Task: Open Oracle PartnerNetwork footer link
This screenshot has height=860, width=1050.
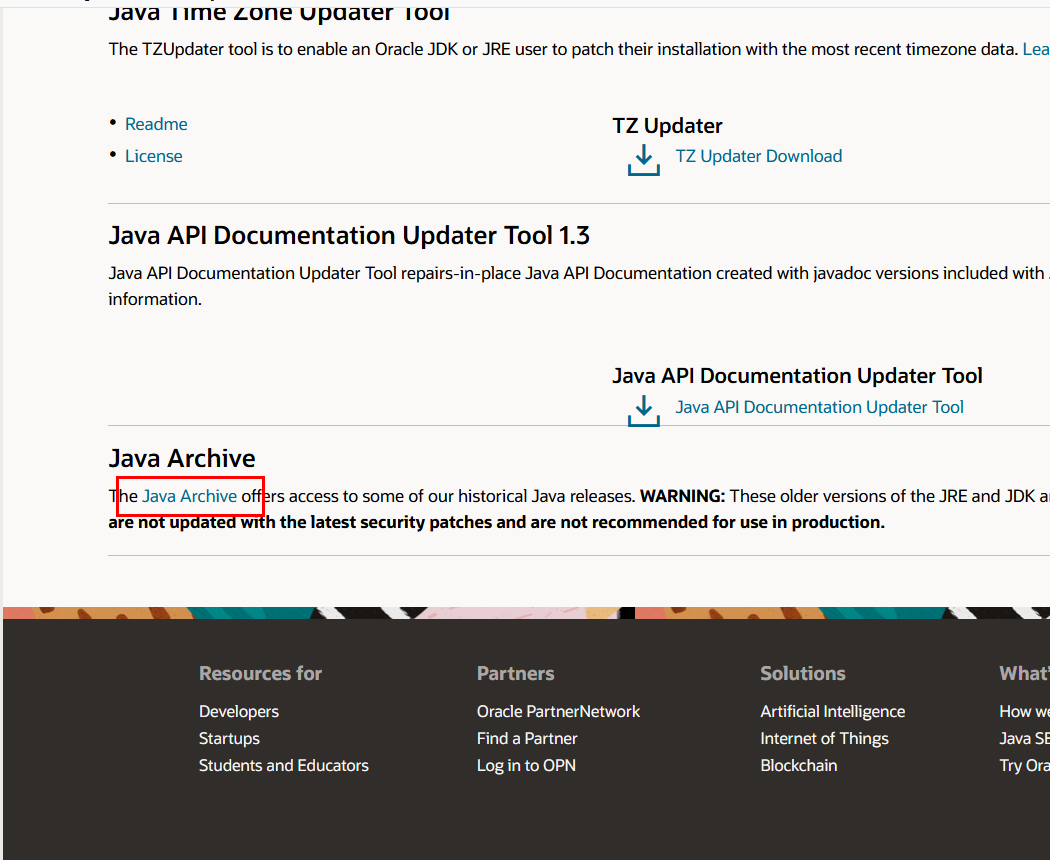Action: coord(558,711)
